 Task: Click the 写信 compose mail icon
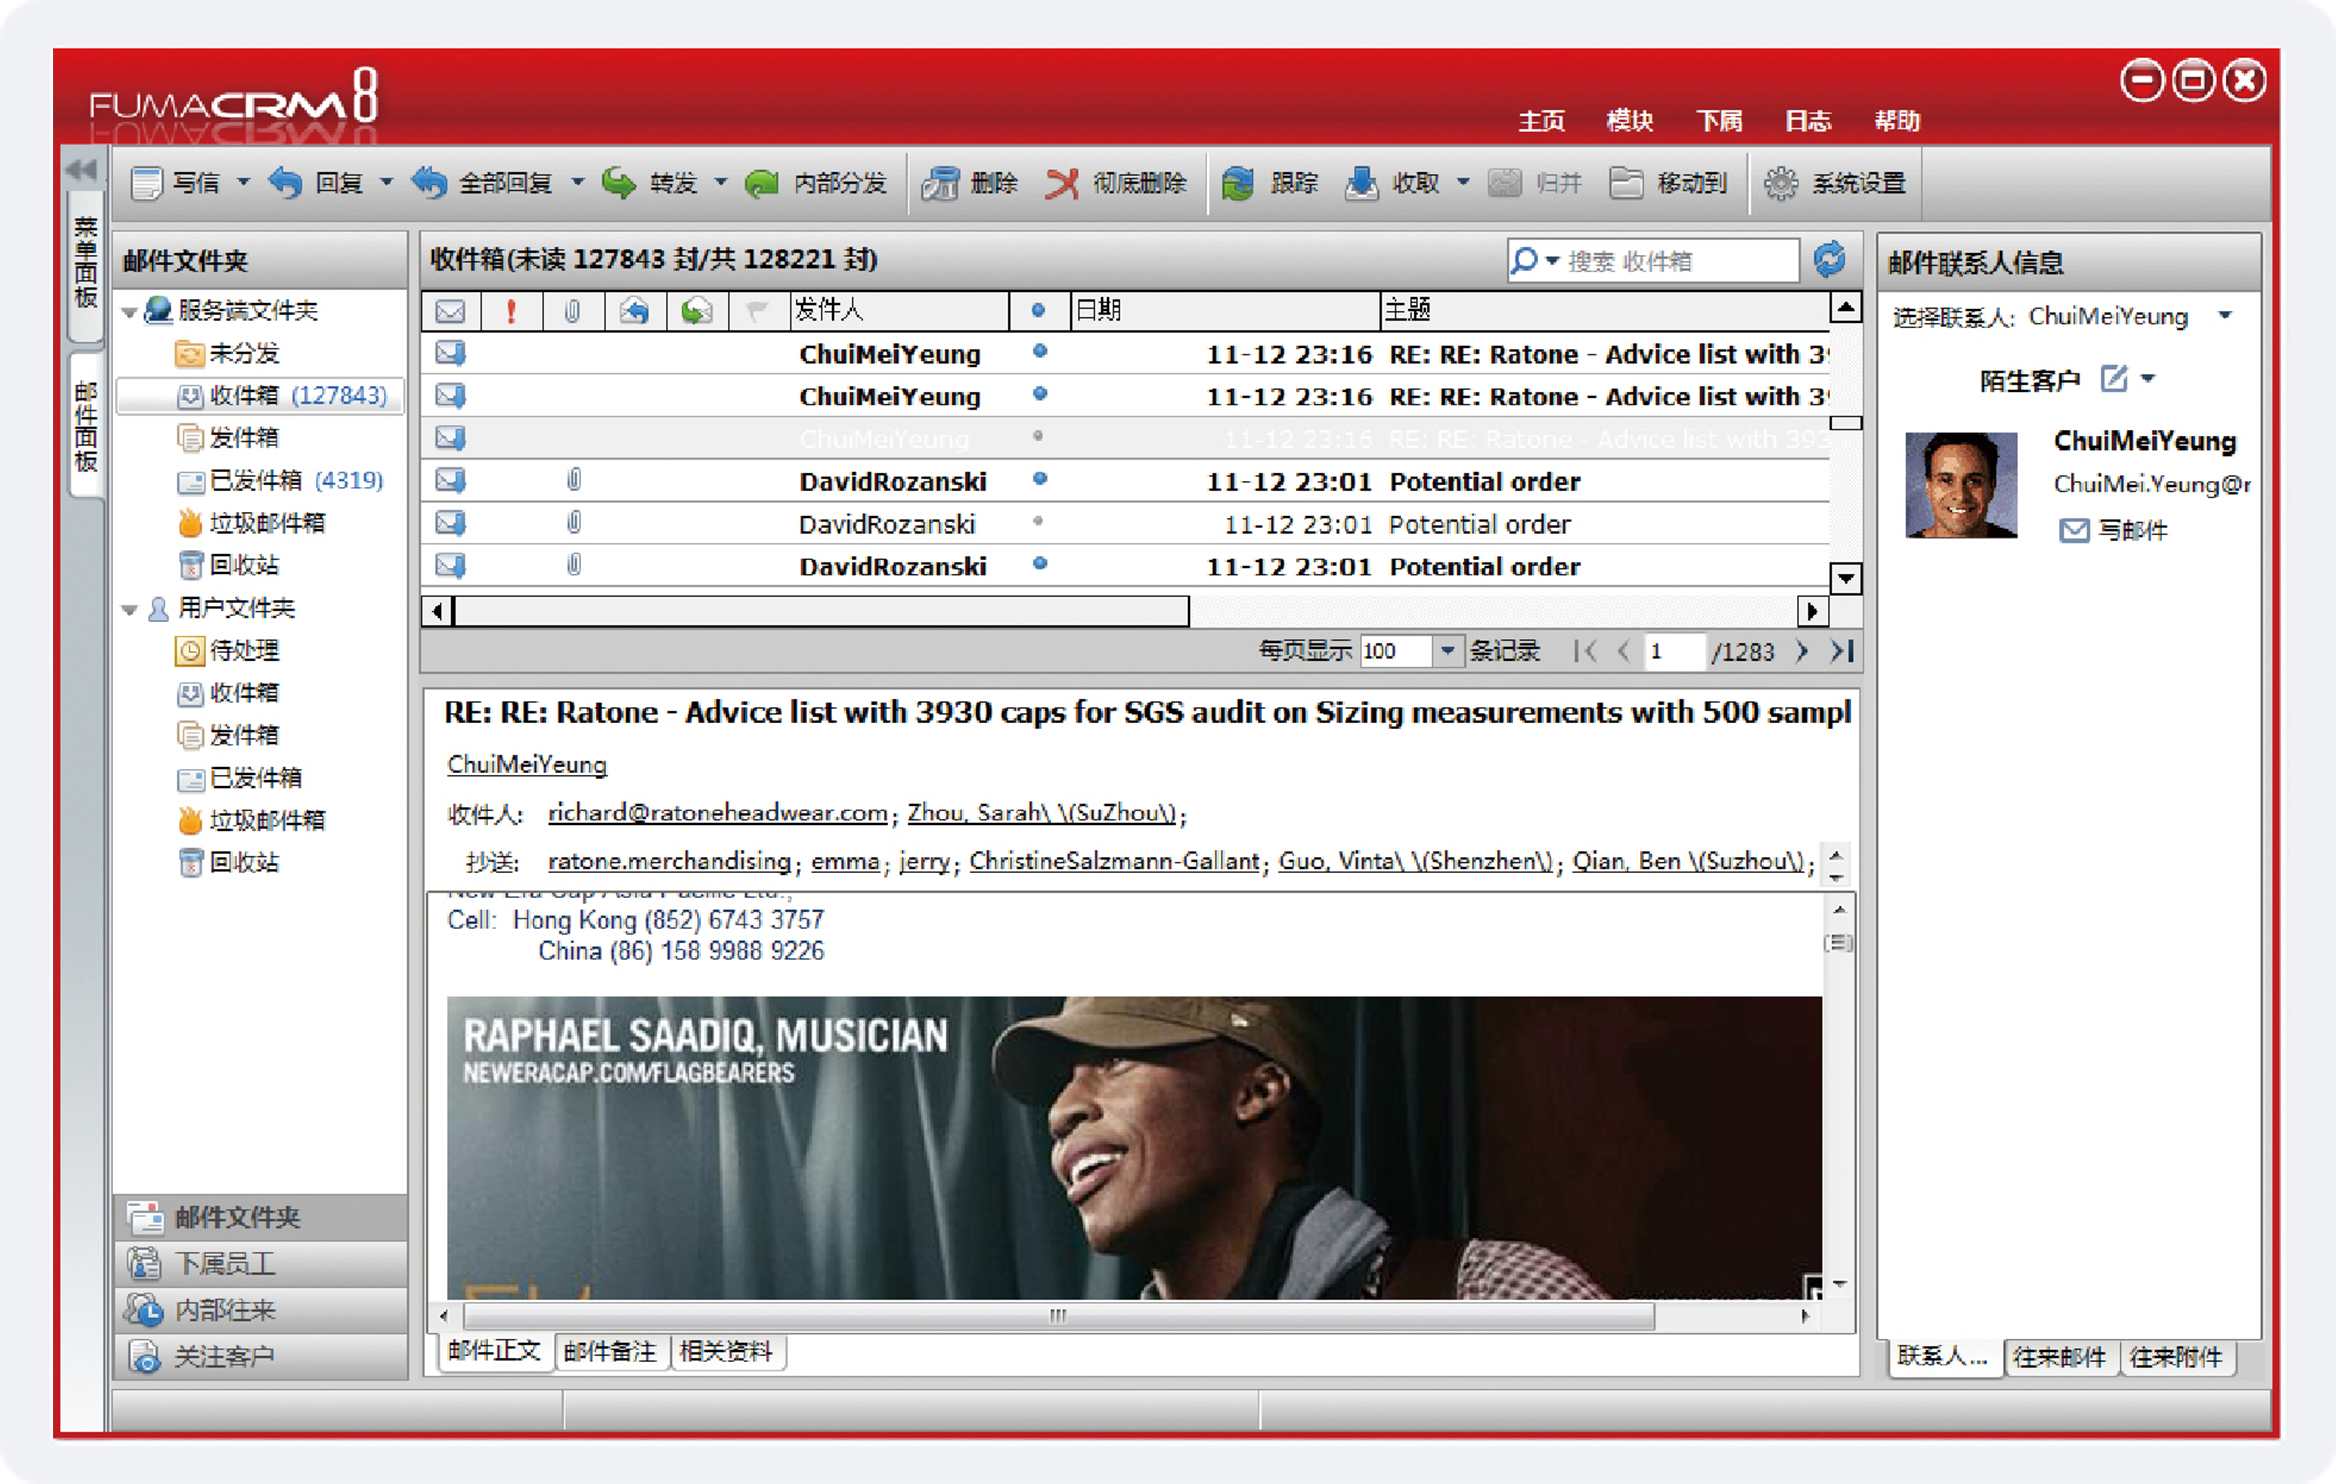pos(147,183)
